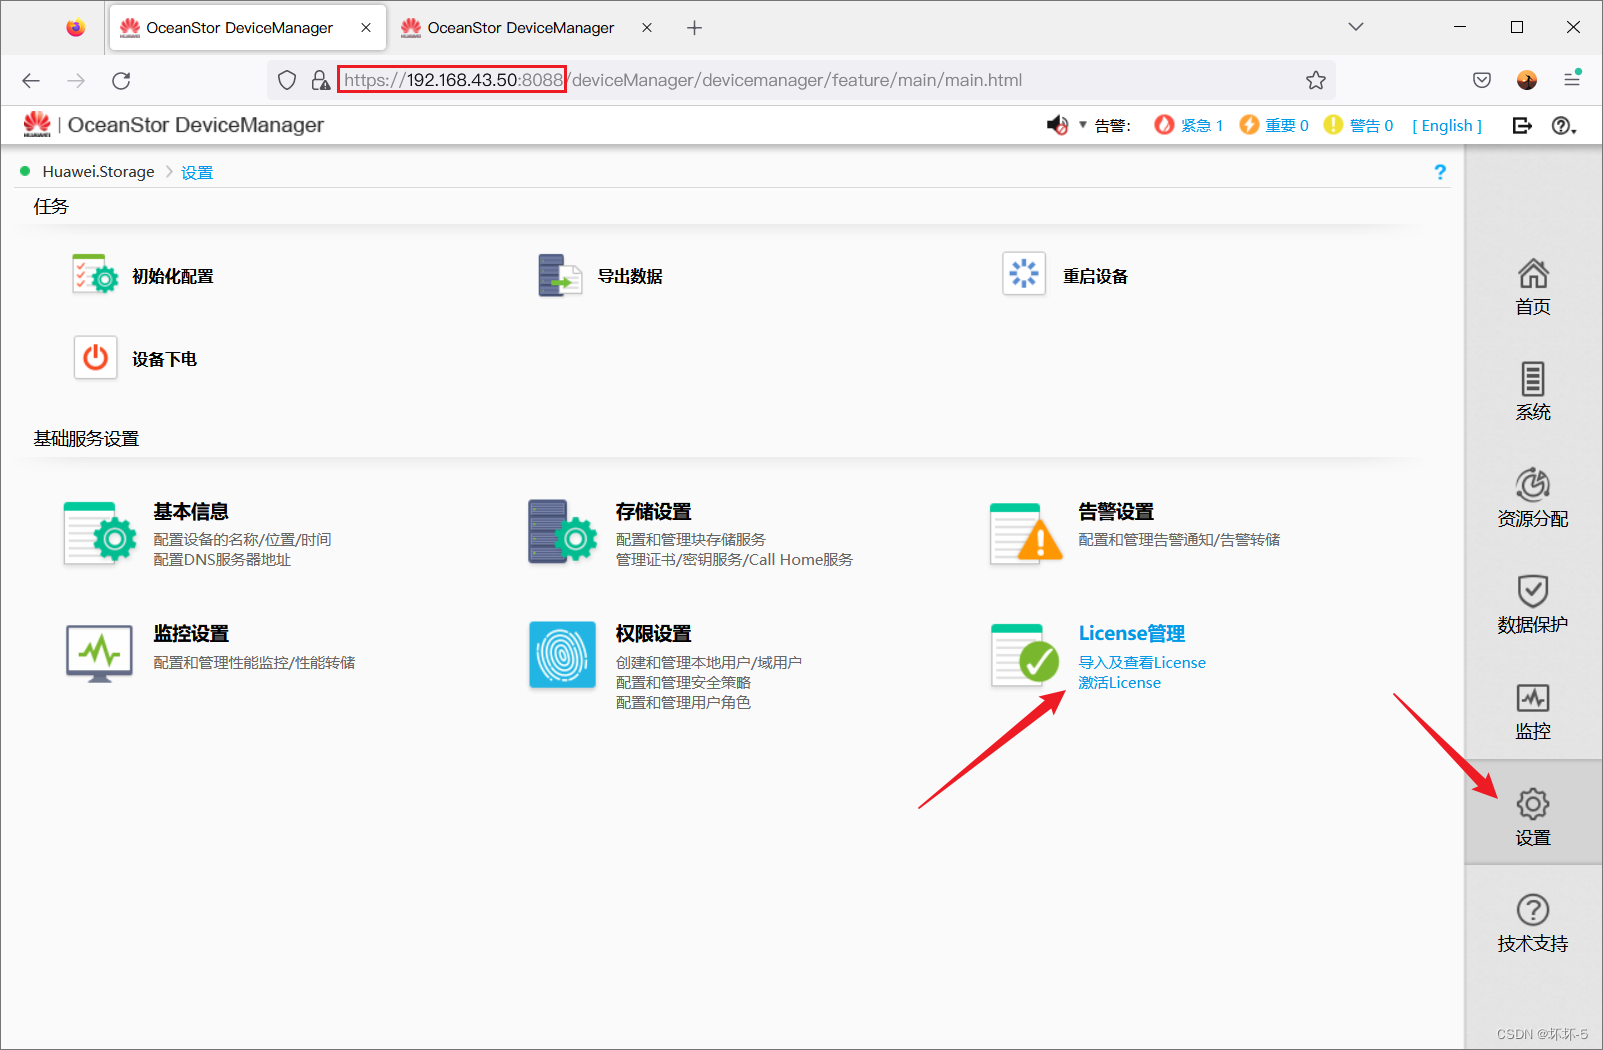
Task: Click the 导出数据 label
Action: (x=630, y=276)
